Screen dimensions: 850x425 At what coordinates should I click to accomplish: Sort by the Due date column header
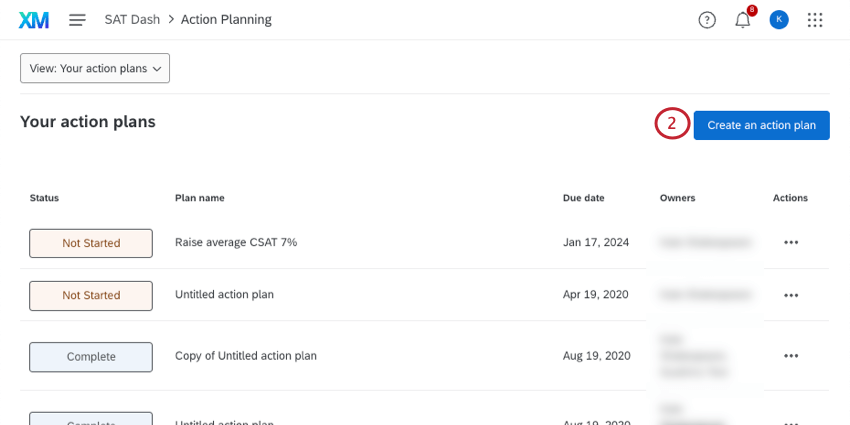point(584,198)
